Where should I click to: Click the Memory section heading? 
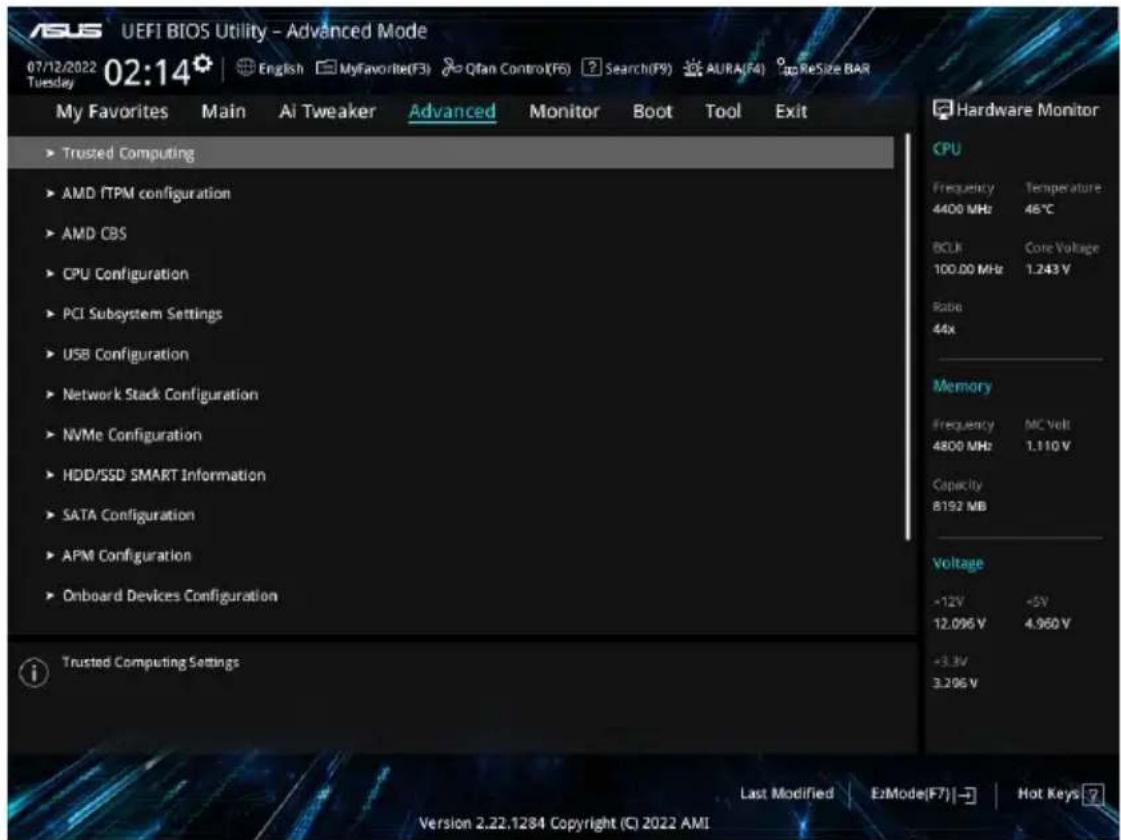(x=962, y=386)
